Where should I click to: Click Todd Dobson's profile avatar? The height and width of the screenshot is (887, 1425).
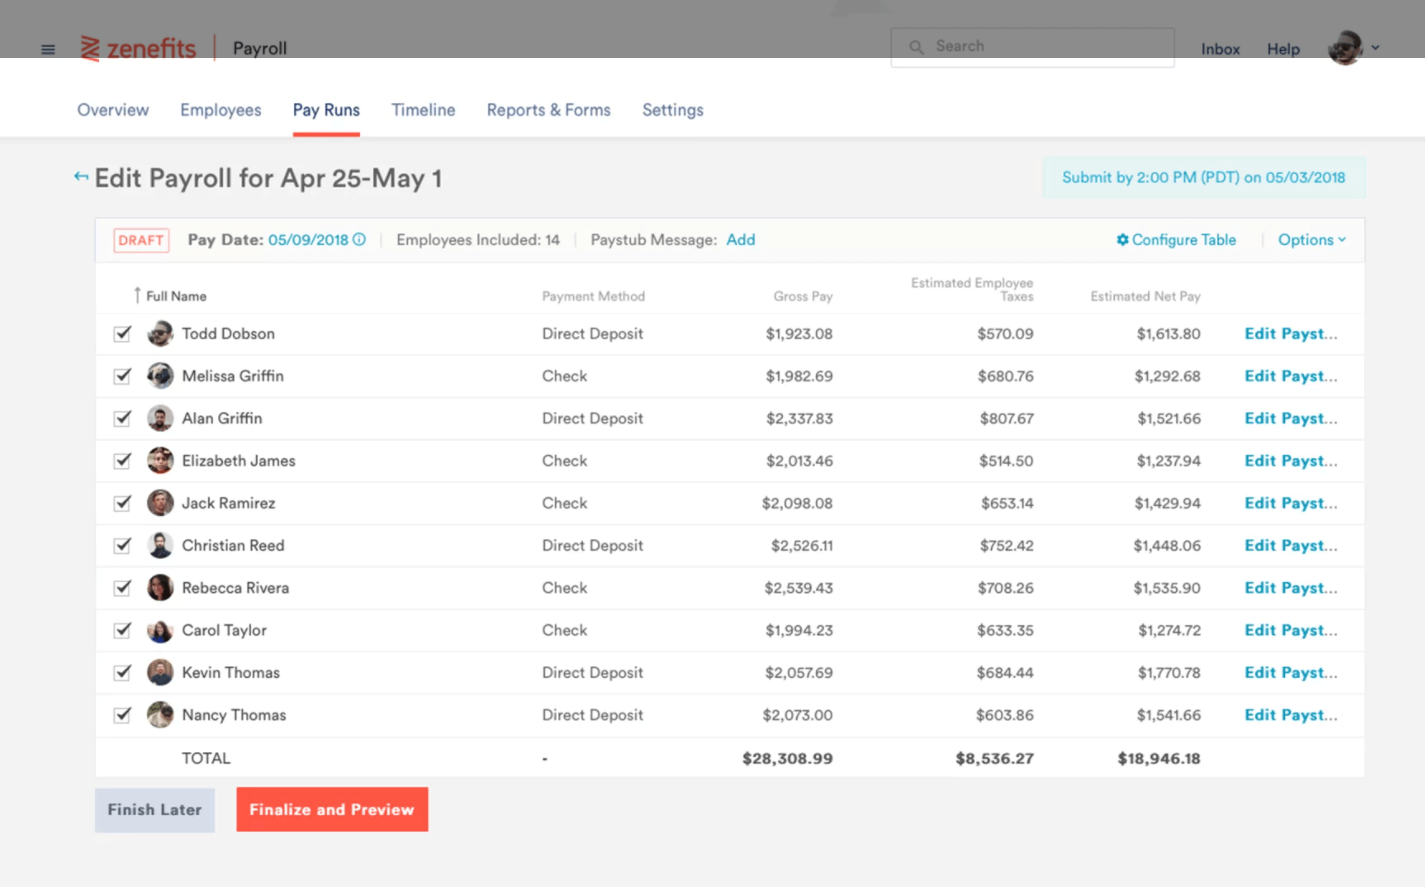coord(160,334)
